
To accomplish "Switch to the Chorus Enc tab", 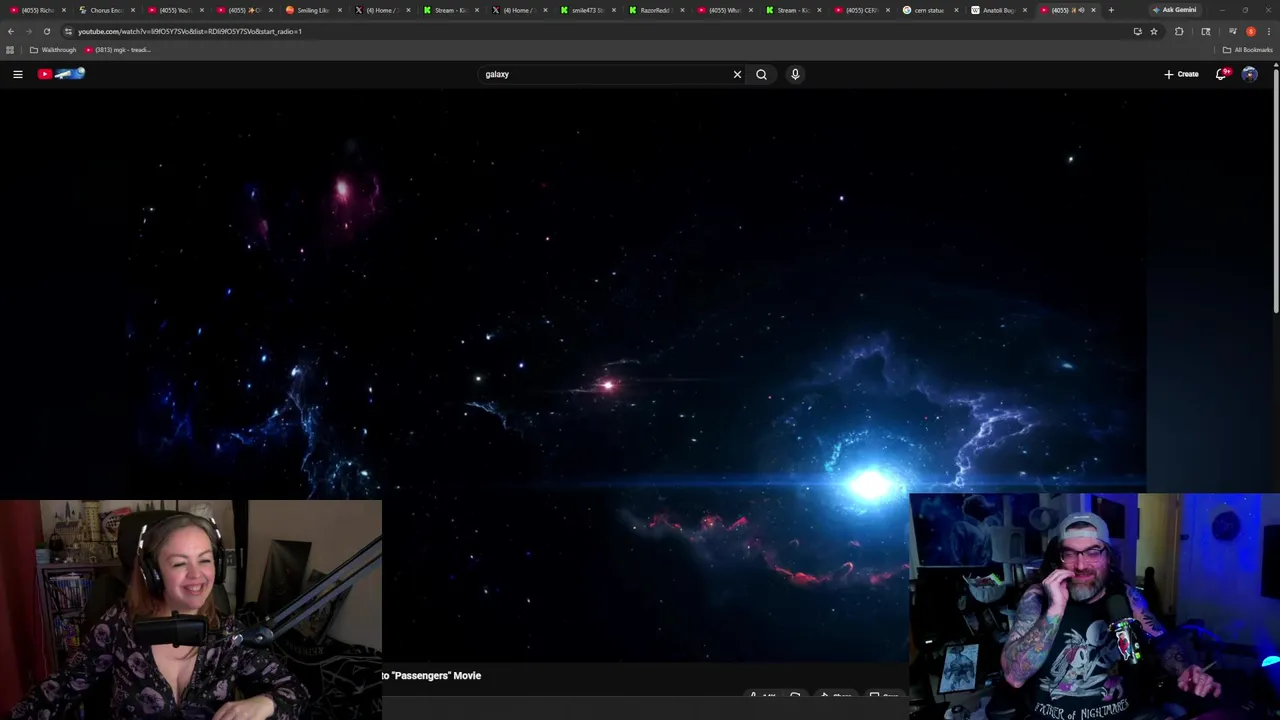I will pos(100,10).
